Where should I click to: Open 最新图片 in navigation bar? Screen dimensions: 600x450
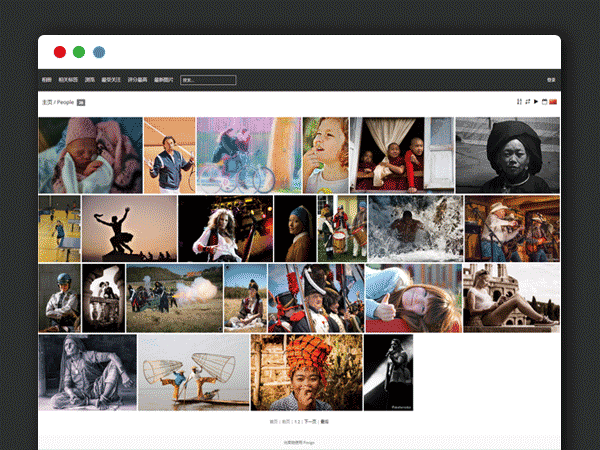tap(163, 80)
